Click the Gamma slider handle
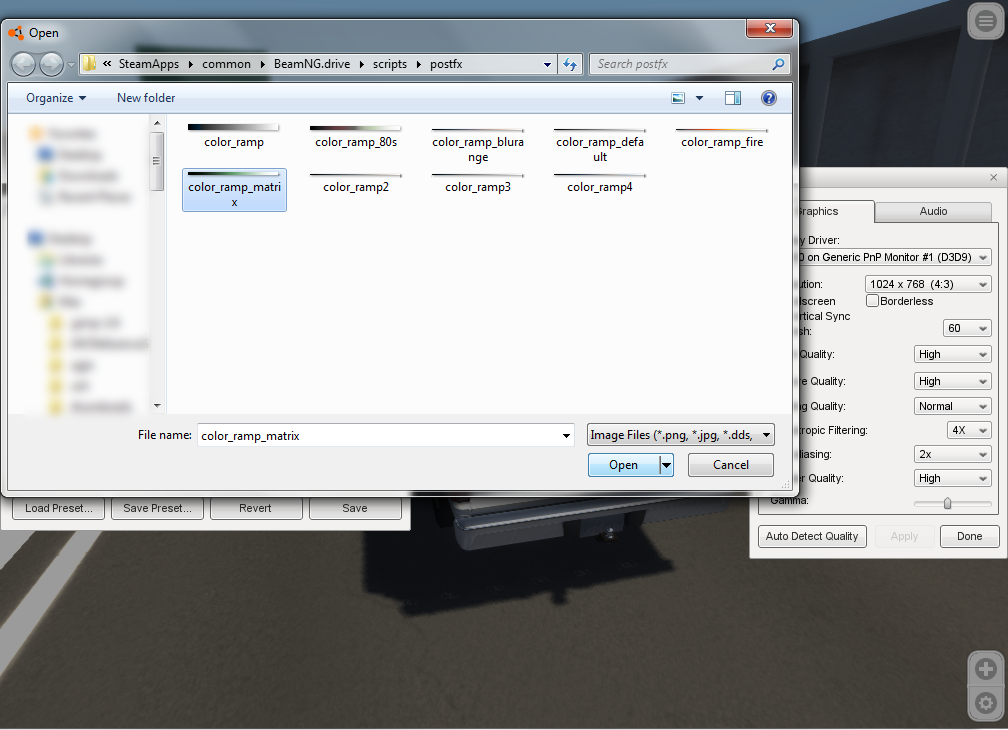 pyautogui.click(x=947, y=503)
